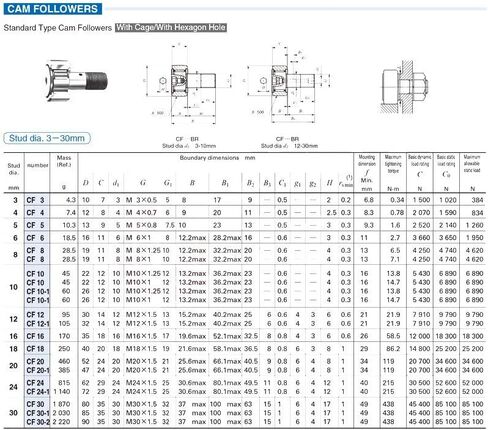Viewport: 488px width, 430px height.
Task: Click the Stud dia. 3–30mm badge
Action: click(x=47, y=138)
